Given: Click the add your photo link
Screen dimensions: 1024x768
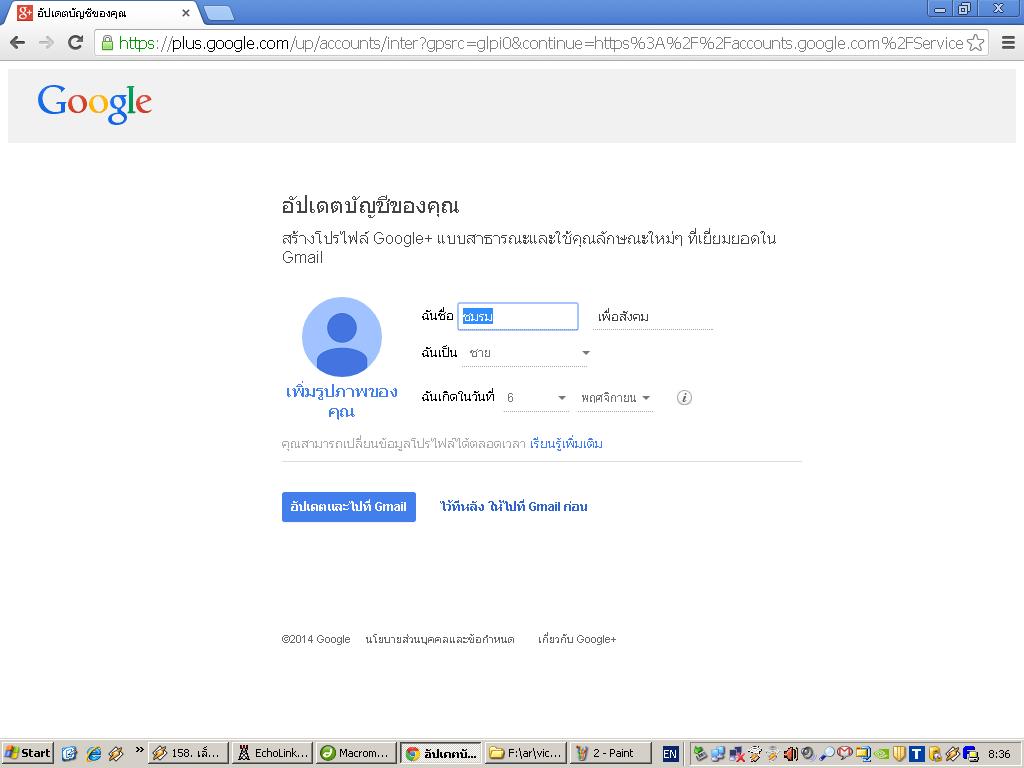Looking at the screenshot, I should click(x=342, y=401).
